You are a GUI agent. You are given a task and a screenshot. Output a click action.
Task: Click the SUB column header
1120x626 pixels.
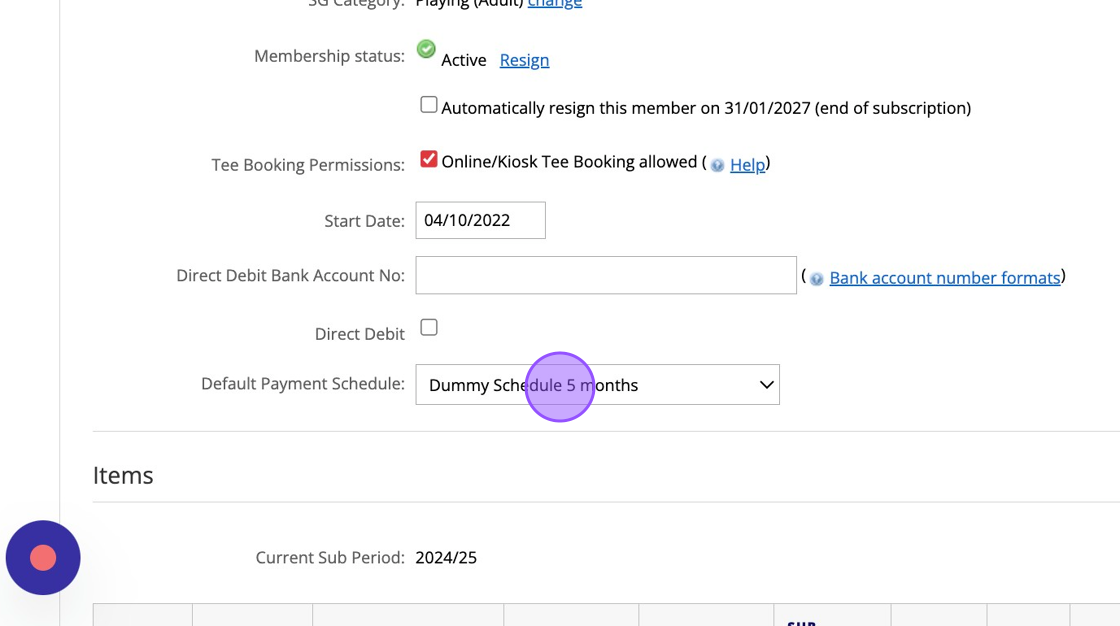pyautogui.click(x=802, y=621)
